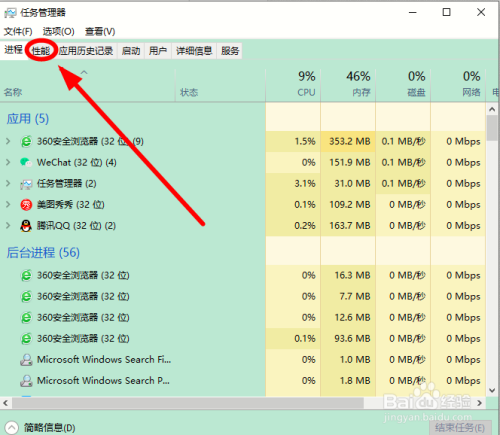Image resolution: width=500 pixels, height=435 pixels.
Task: Select the 美图秀秀 (32 位) row name
Action: 71,205
